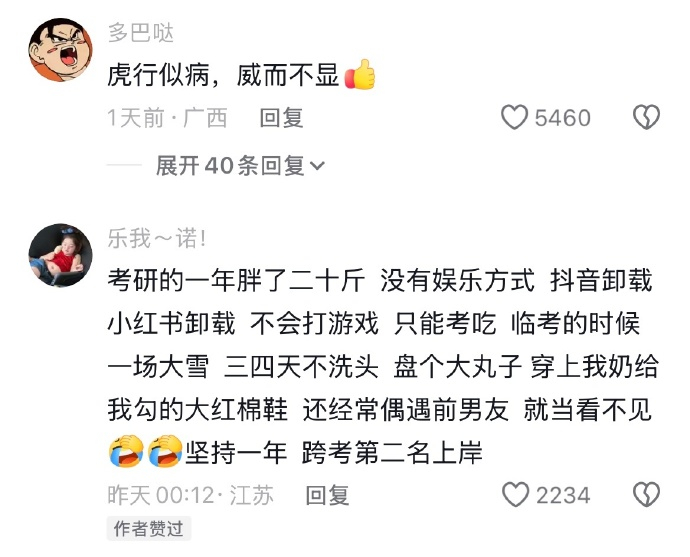Like the comment by 多巴哒
This screenshot has height=557, width=690.
tap(514, 117)
